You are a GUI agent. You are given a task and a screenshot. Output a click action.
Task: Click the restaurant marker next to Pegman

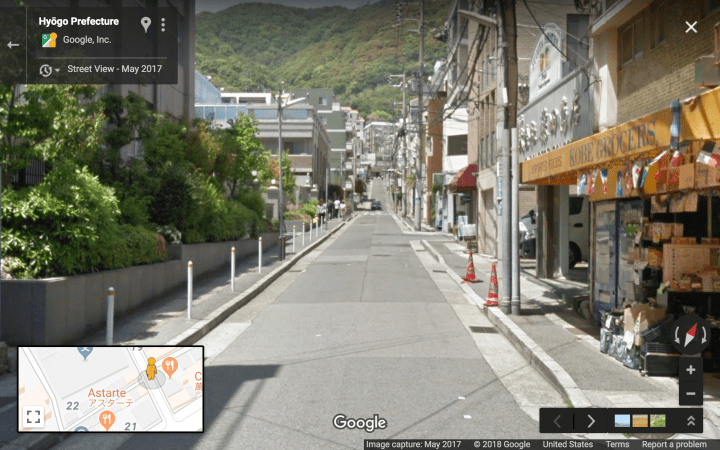click(170, 366)
